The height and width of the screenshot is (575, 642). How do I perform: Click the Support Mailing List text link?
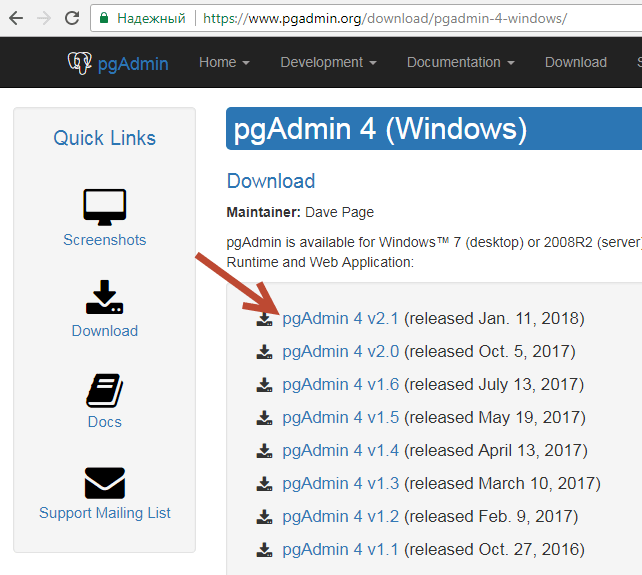click(104, 513)
